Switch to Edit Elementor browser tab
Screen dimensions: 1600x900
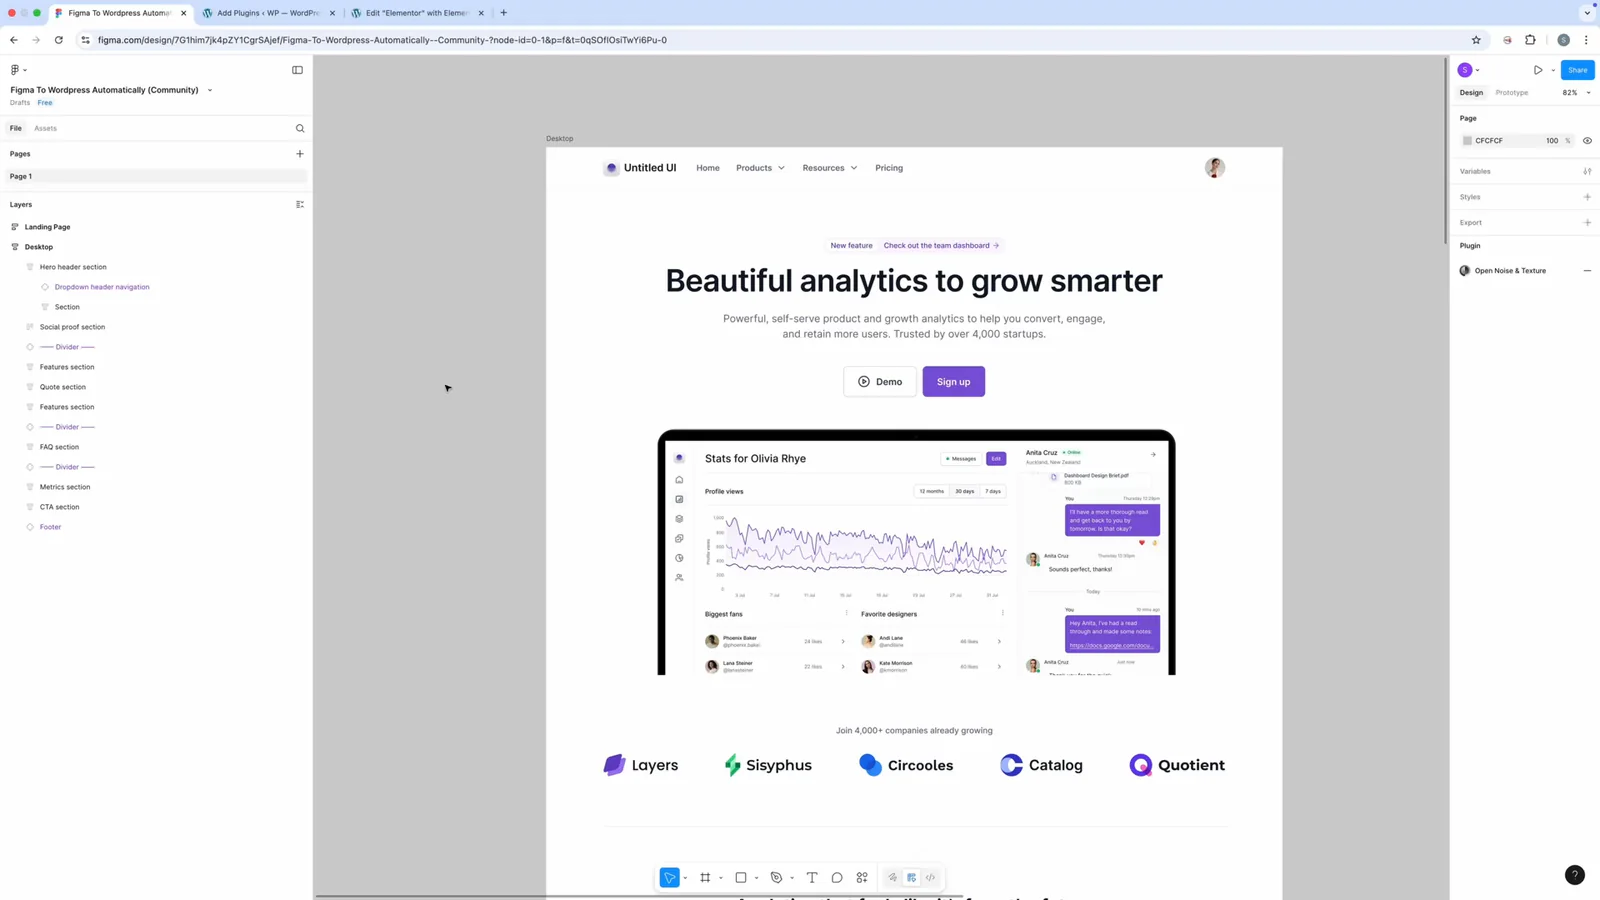click(417, 13)
